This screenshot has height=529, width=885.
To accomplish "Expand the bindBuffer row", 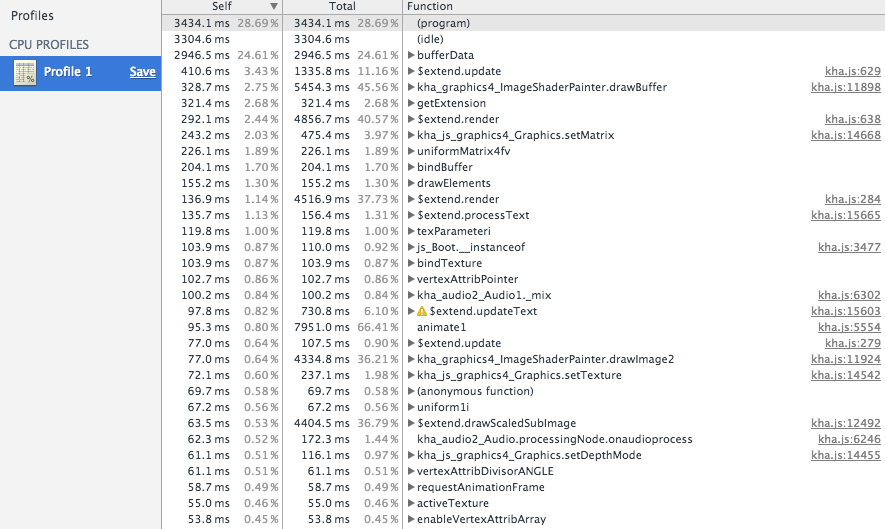I will (411, 167).
